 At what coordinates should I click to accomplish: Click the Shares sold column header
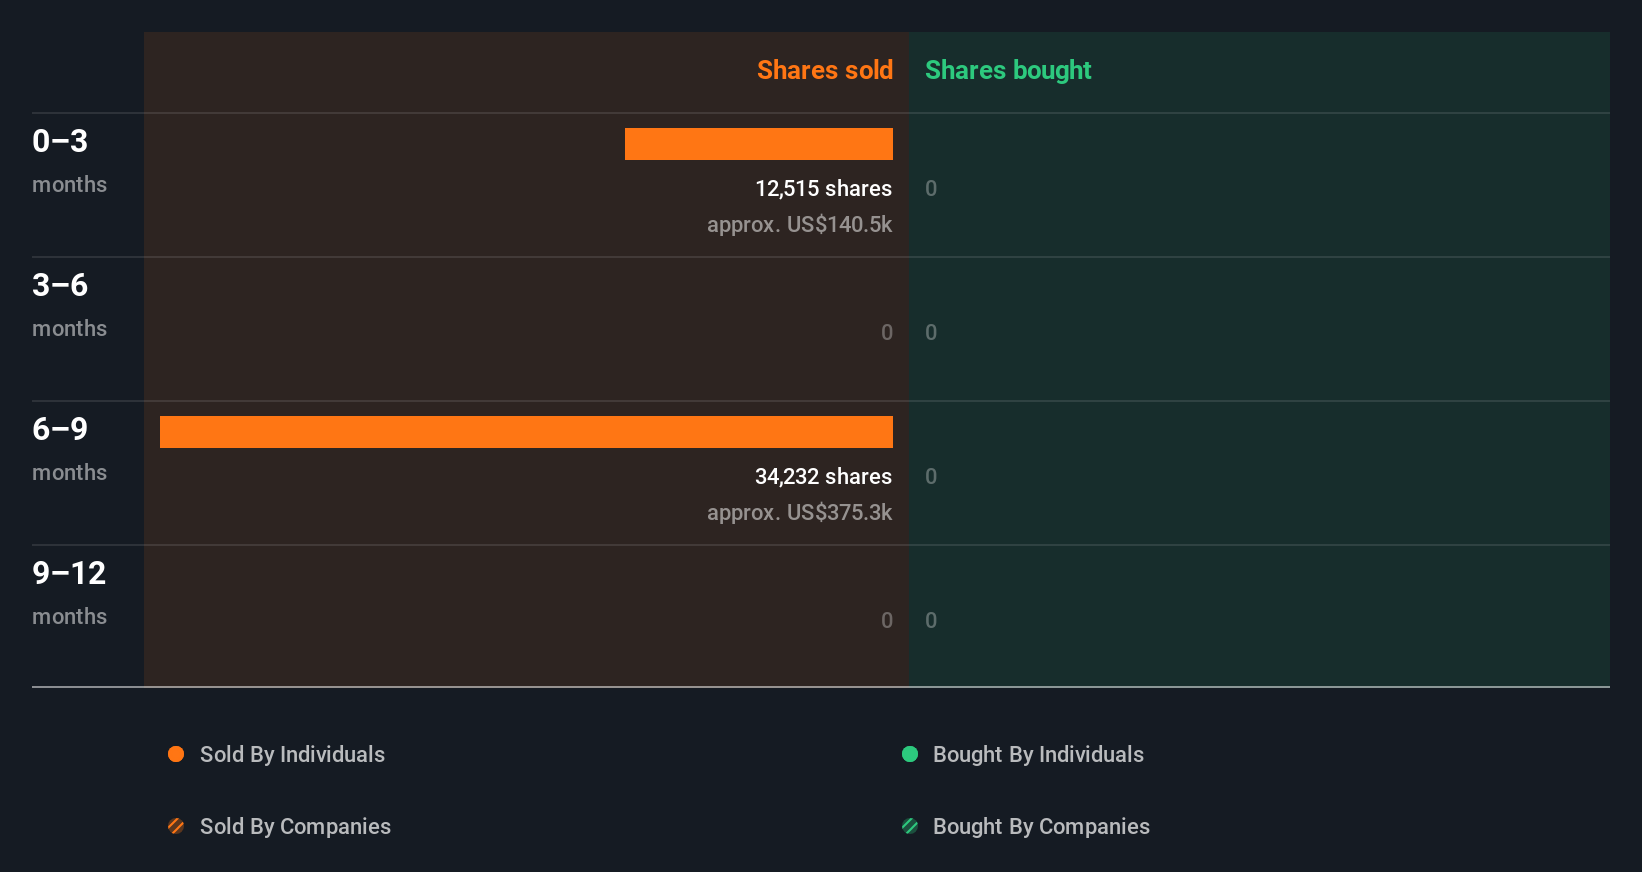coord(825,70)
